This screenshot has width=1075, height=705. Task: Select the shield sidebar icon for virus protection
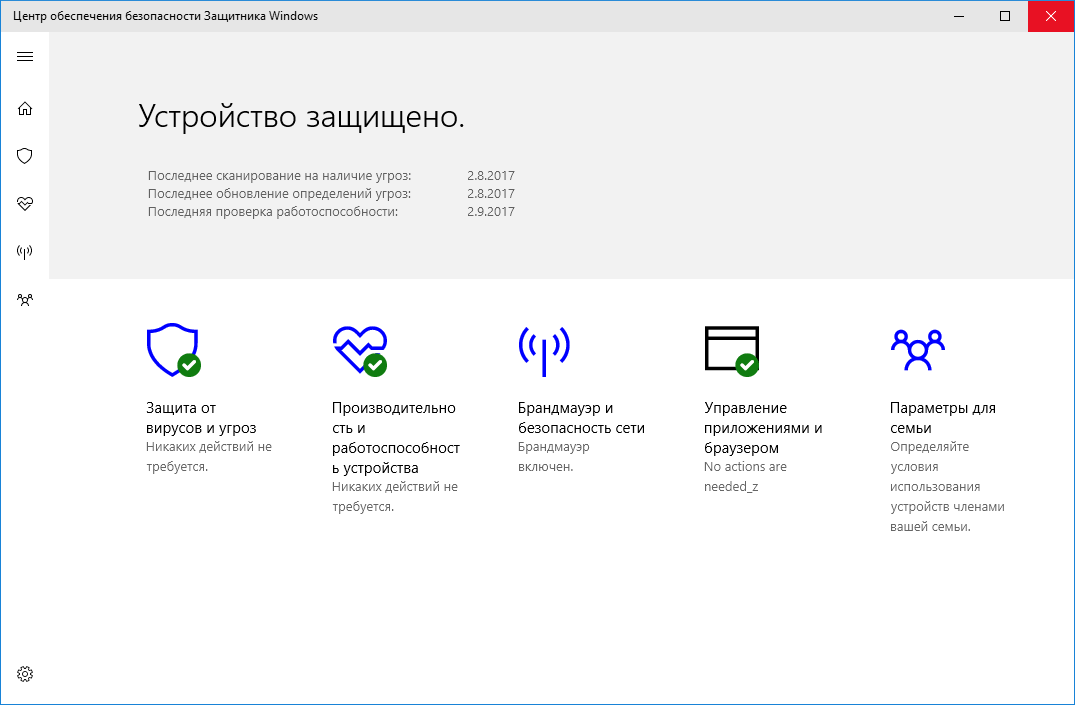click(24, 156)
